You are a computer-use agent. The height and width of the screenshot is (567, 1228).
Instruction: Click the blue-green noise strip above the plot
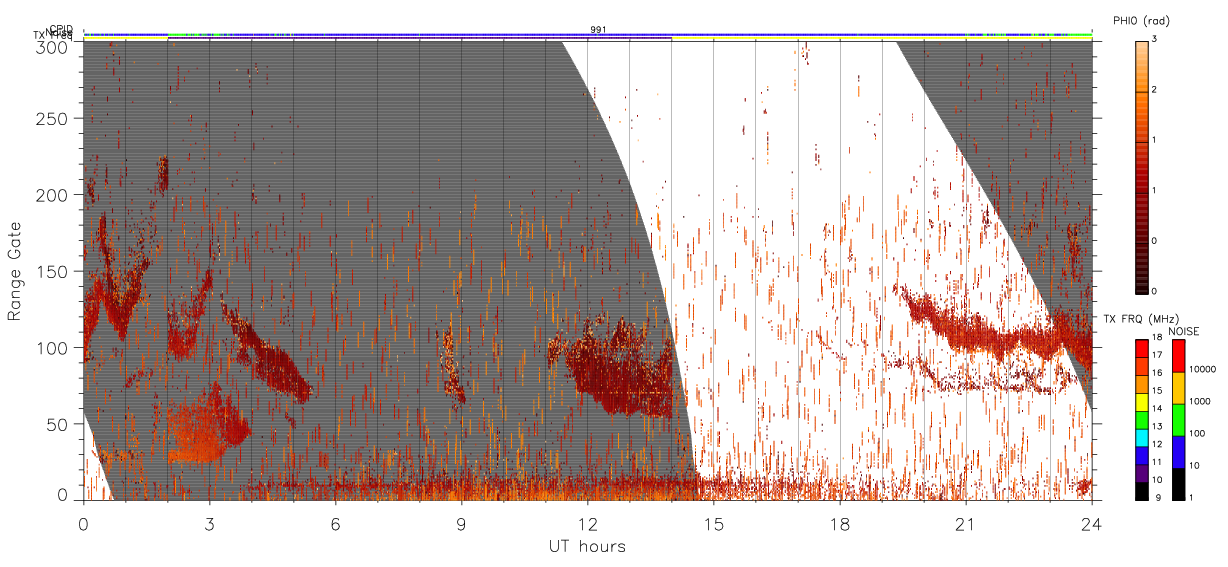(x=588, y=35)
